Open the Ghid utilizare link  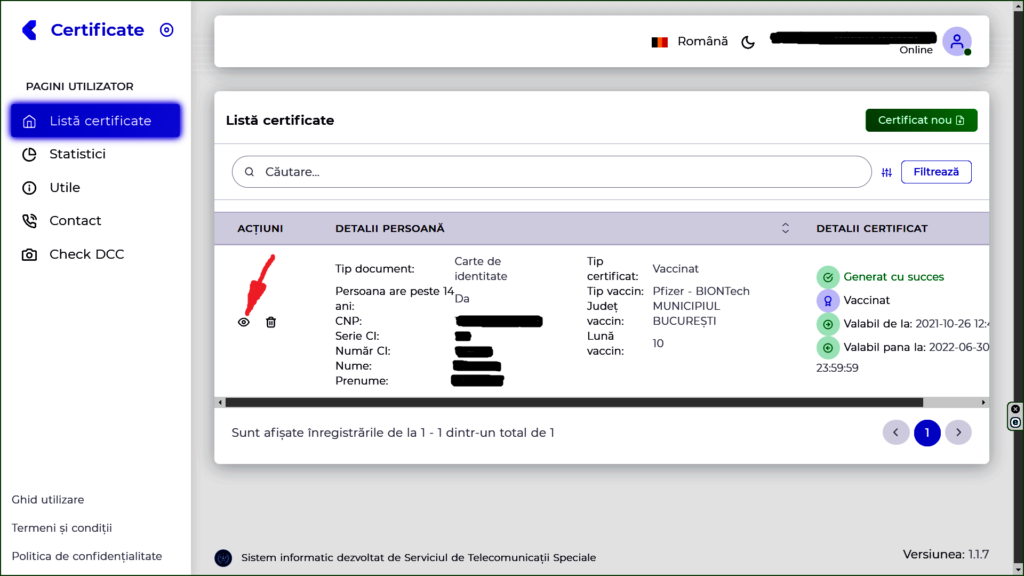48,500
